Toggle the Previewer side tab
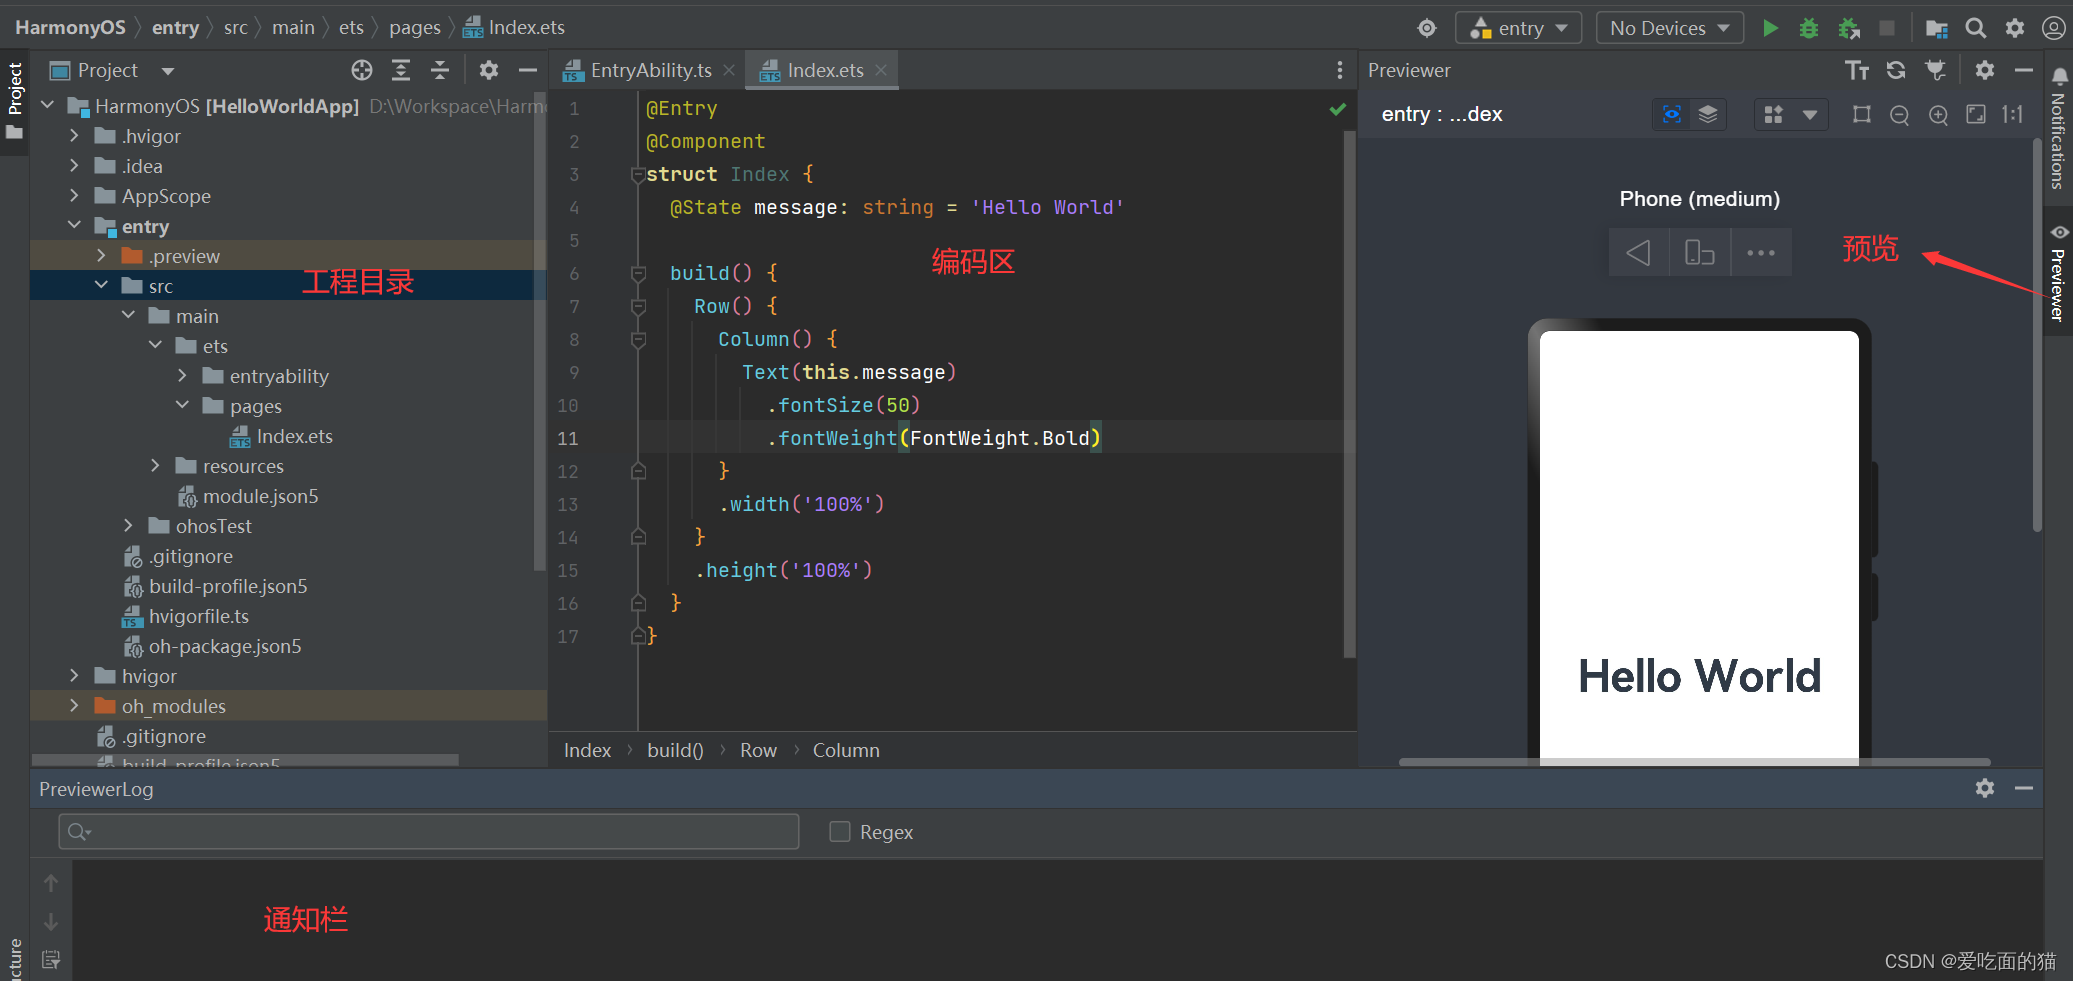Viewport: 2073px width, 981px height. click(2057, 273)
